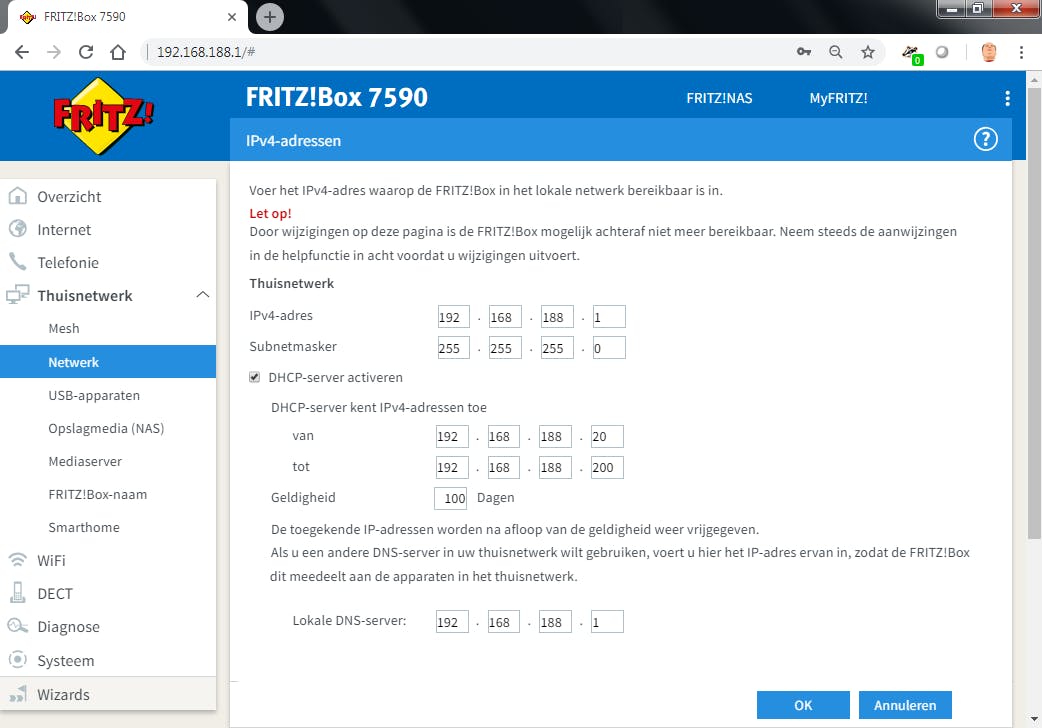Open the extension icon with green badge

[x=912, y=53]
